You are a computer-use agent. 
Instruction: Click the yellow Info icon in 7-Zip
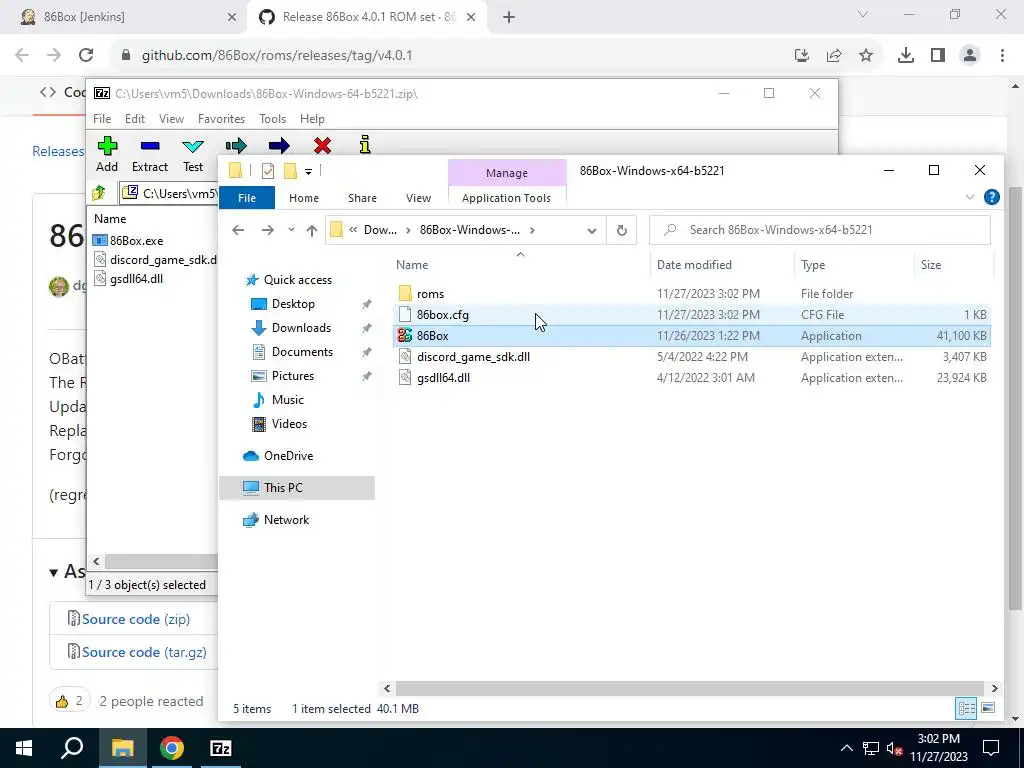click(365, 144)
